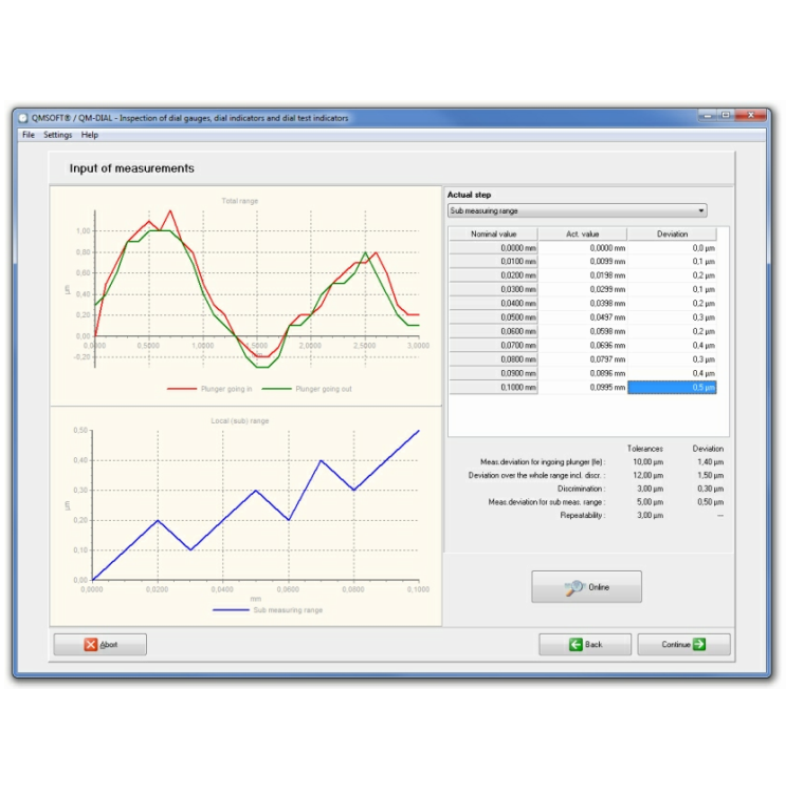Open the Help menu

(x=90, y=135)
